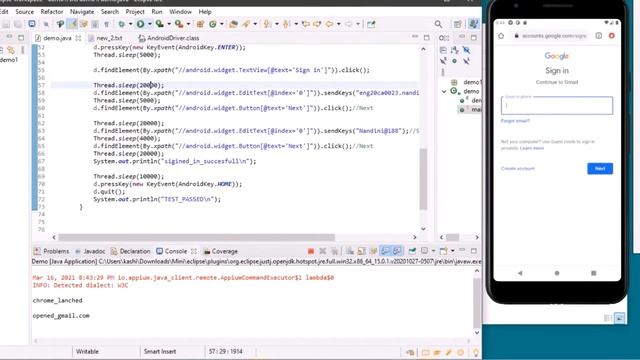Click the green Run button in toolbar
This screenshot has width=640, height=360.
click(x=140, y=24)
